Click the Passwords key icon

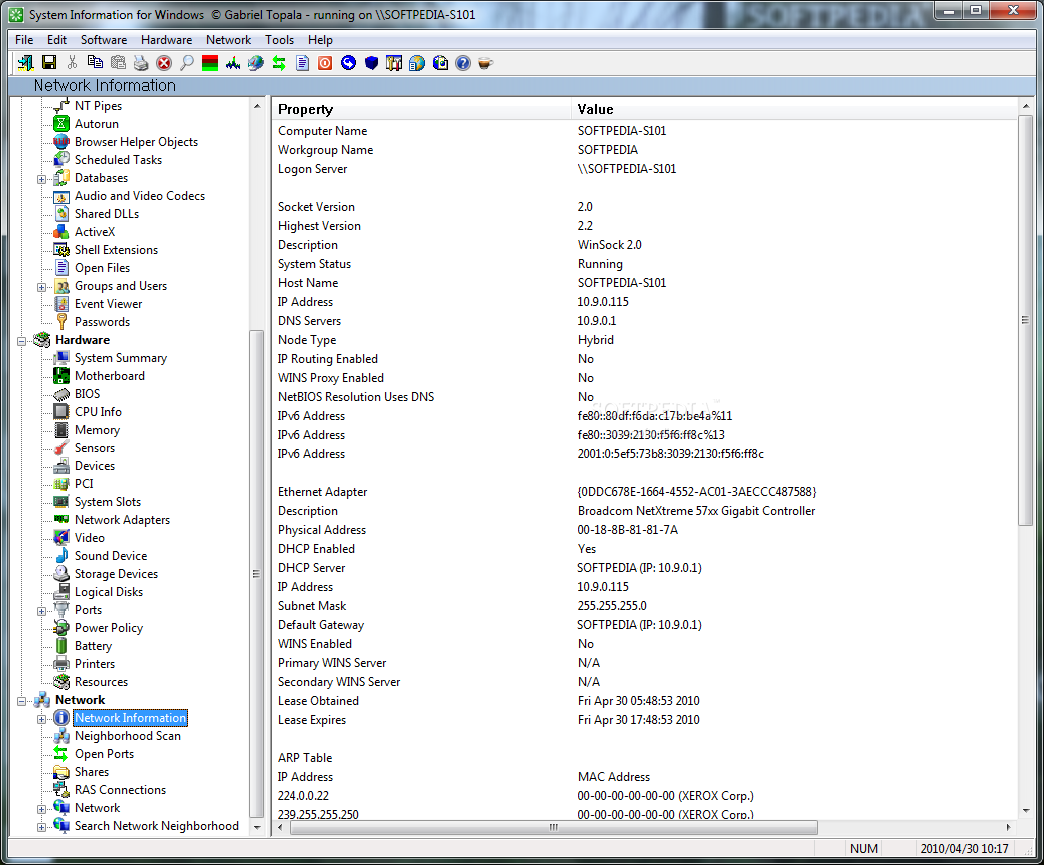(x=61, y=322)
